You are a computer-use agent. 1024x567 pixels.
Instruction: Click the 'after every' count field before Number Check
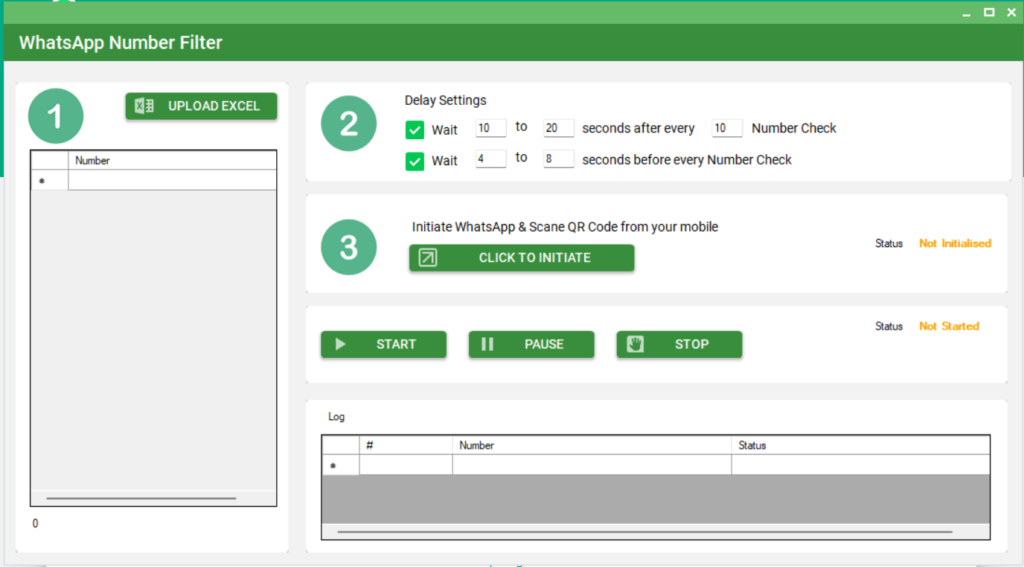click(727, 128)
